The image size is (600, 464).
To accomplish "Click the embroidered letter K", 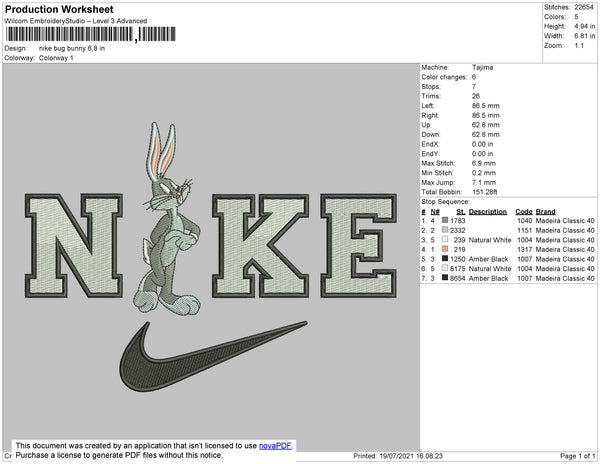I will [x=261, y=246].
